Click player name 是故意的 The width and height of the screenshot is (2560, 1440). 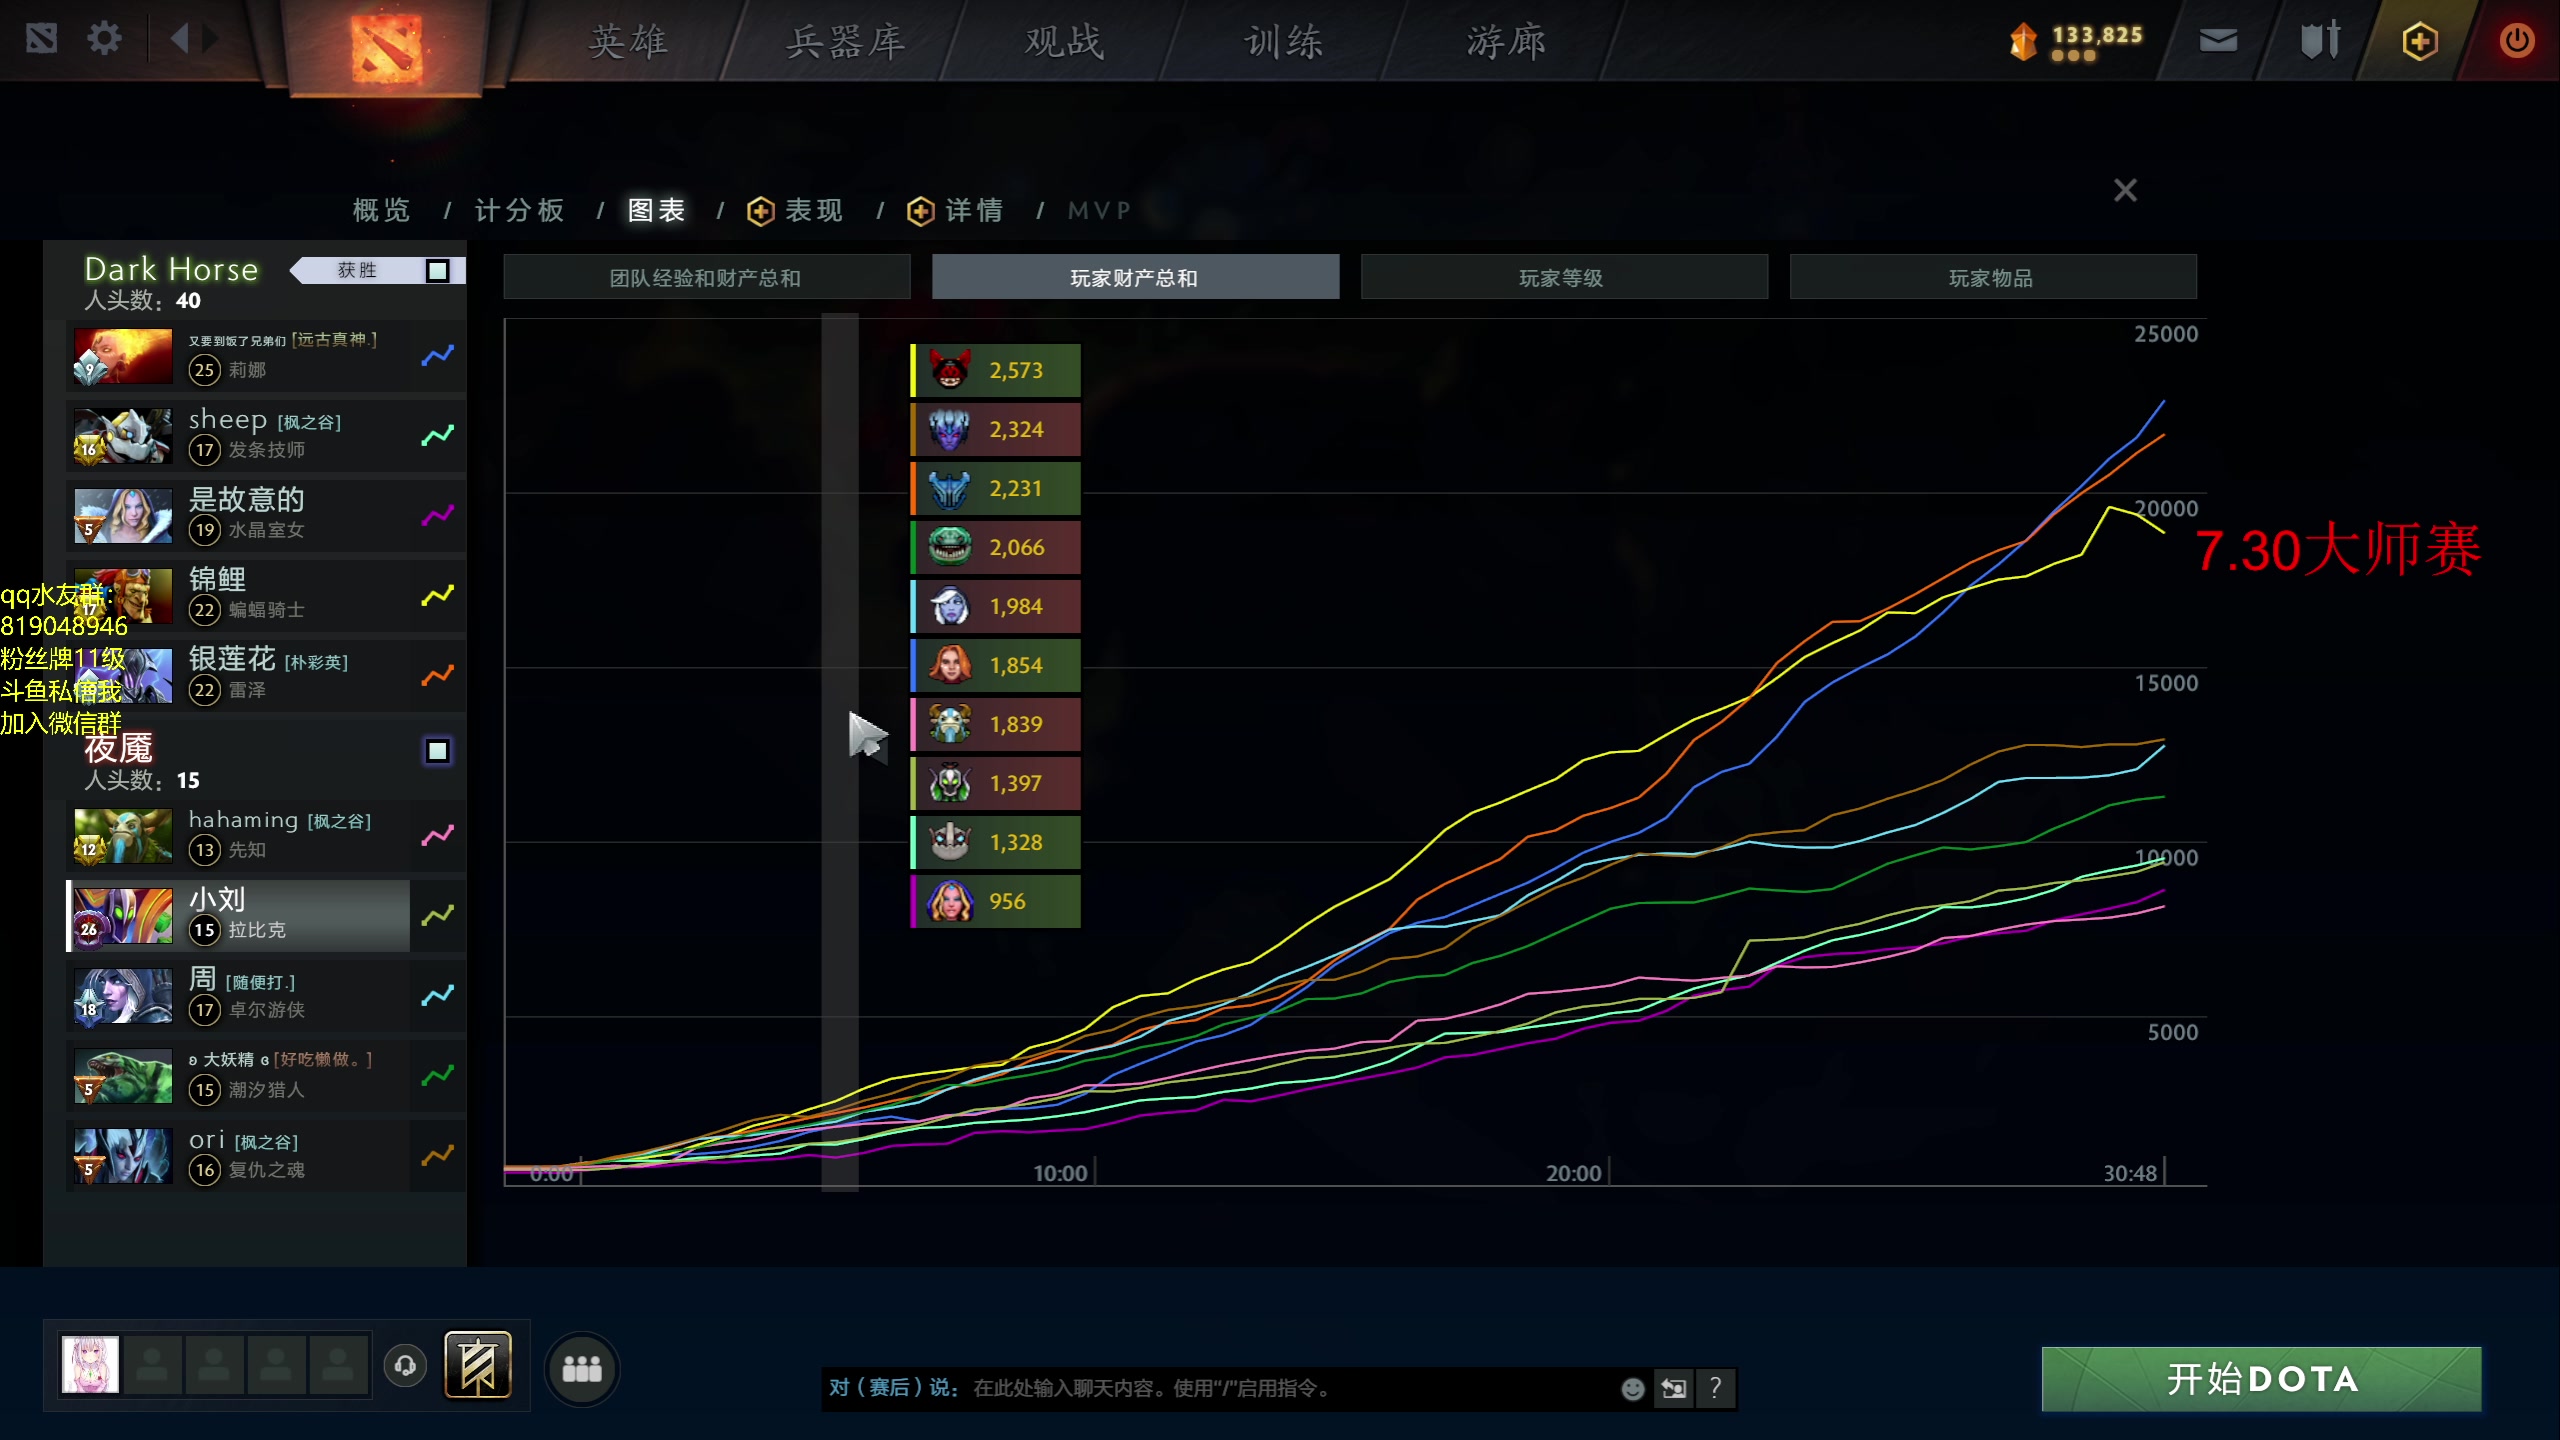246,499
